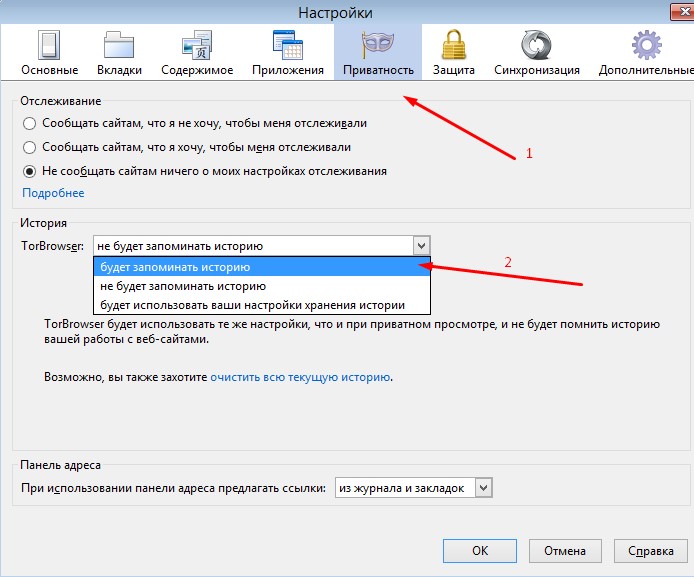The width and height of the screenshot is (694, 577).
Task: Open the Основные settings icon
Action: 50,47
